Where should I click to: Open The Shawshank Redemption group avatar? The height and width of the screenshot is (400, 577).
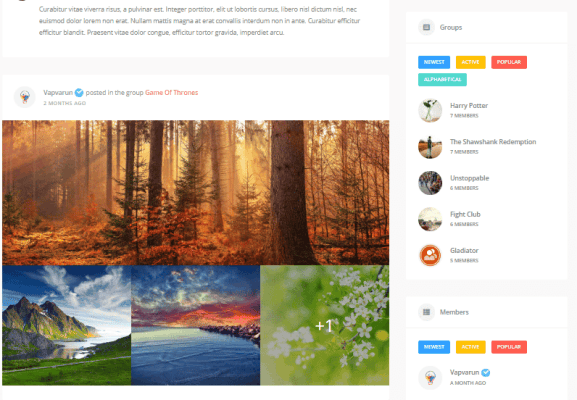(430, 146)
